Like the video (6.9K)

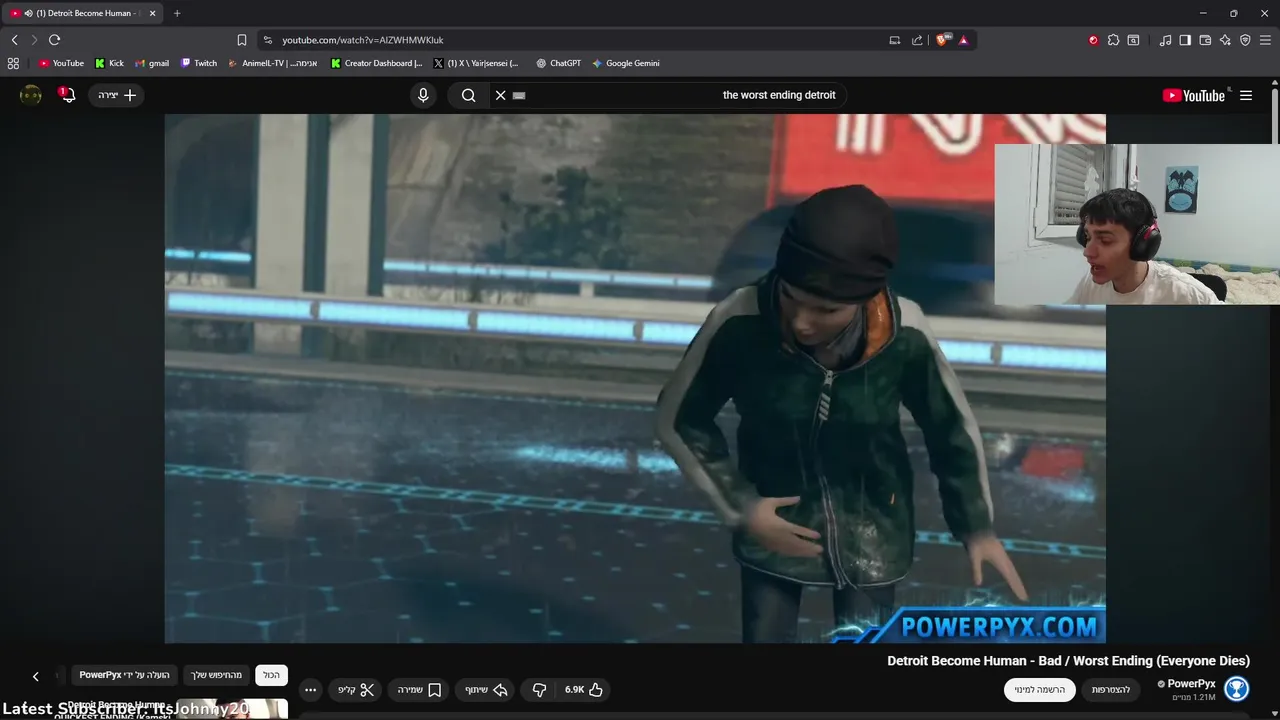tap(584, 690)
